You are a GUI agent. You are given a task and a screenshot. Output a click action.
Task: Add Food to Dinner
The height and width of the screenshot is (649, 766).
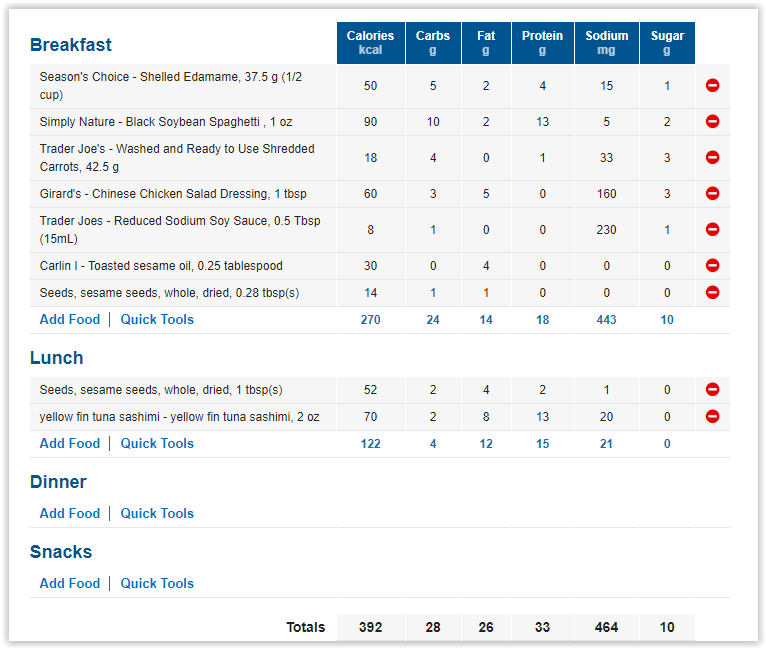point(70,513)
